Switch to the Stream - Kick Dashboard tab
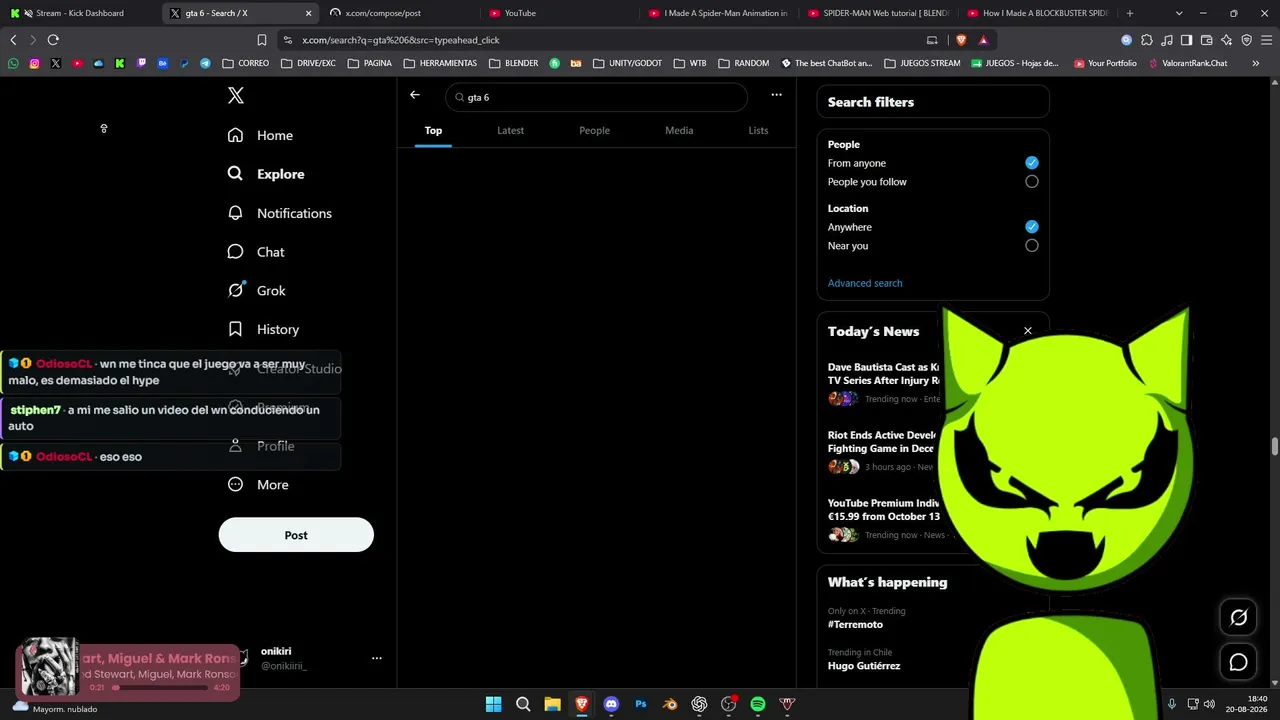This screenshot has width=1280, height=720. 80,13
